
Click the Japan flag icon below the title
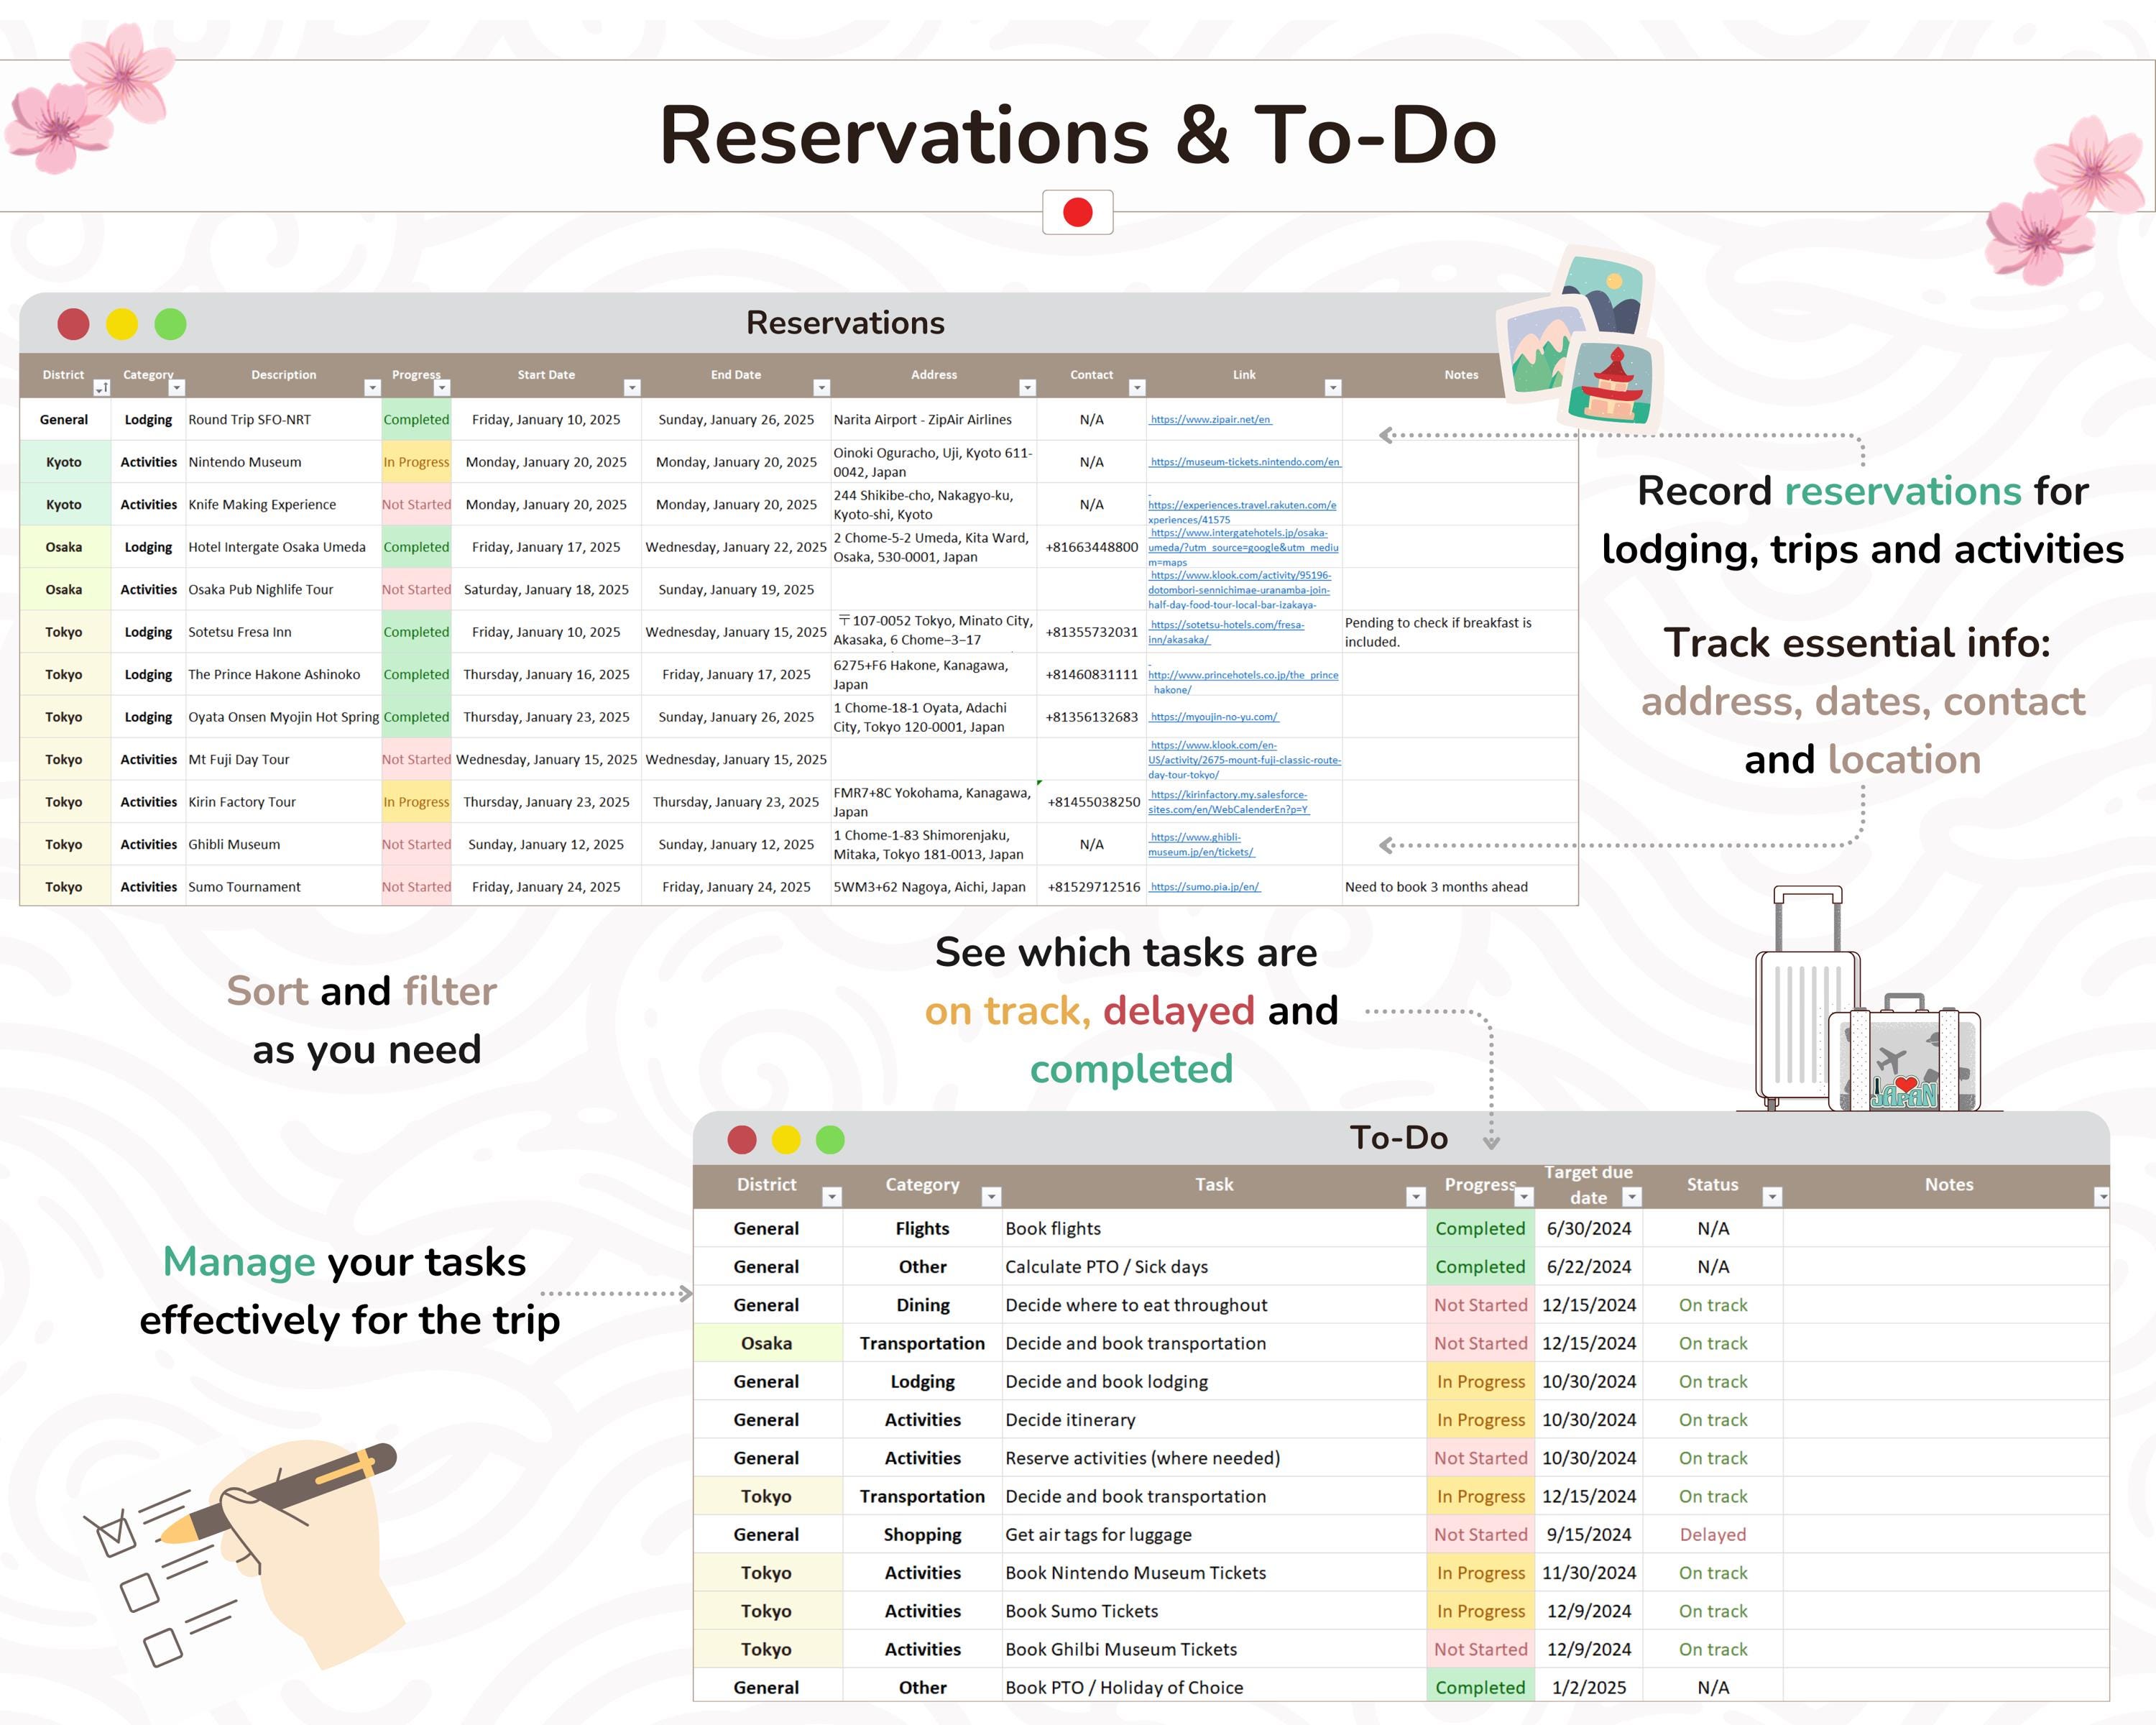tap(1078, 213)
